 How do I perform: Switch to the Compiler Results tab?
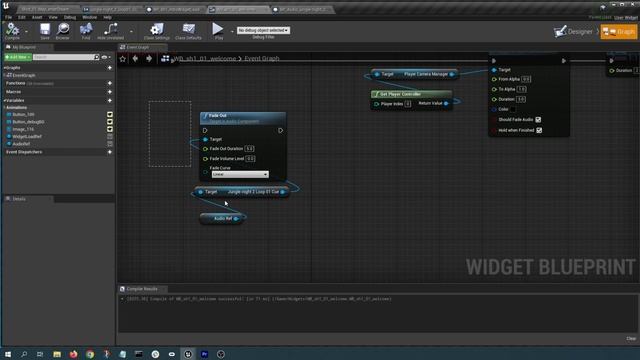tap(142, 289)
